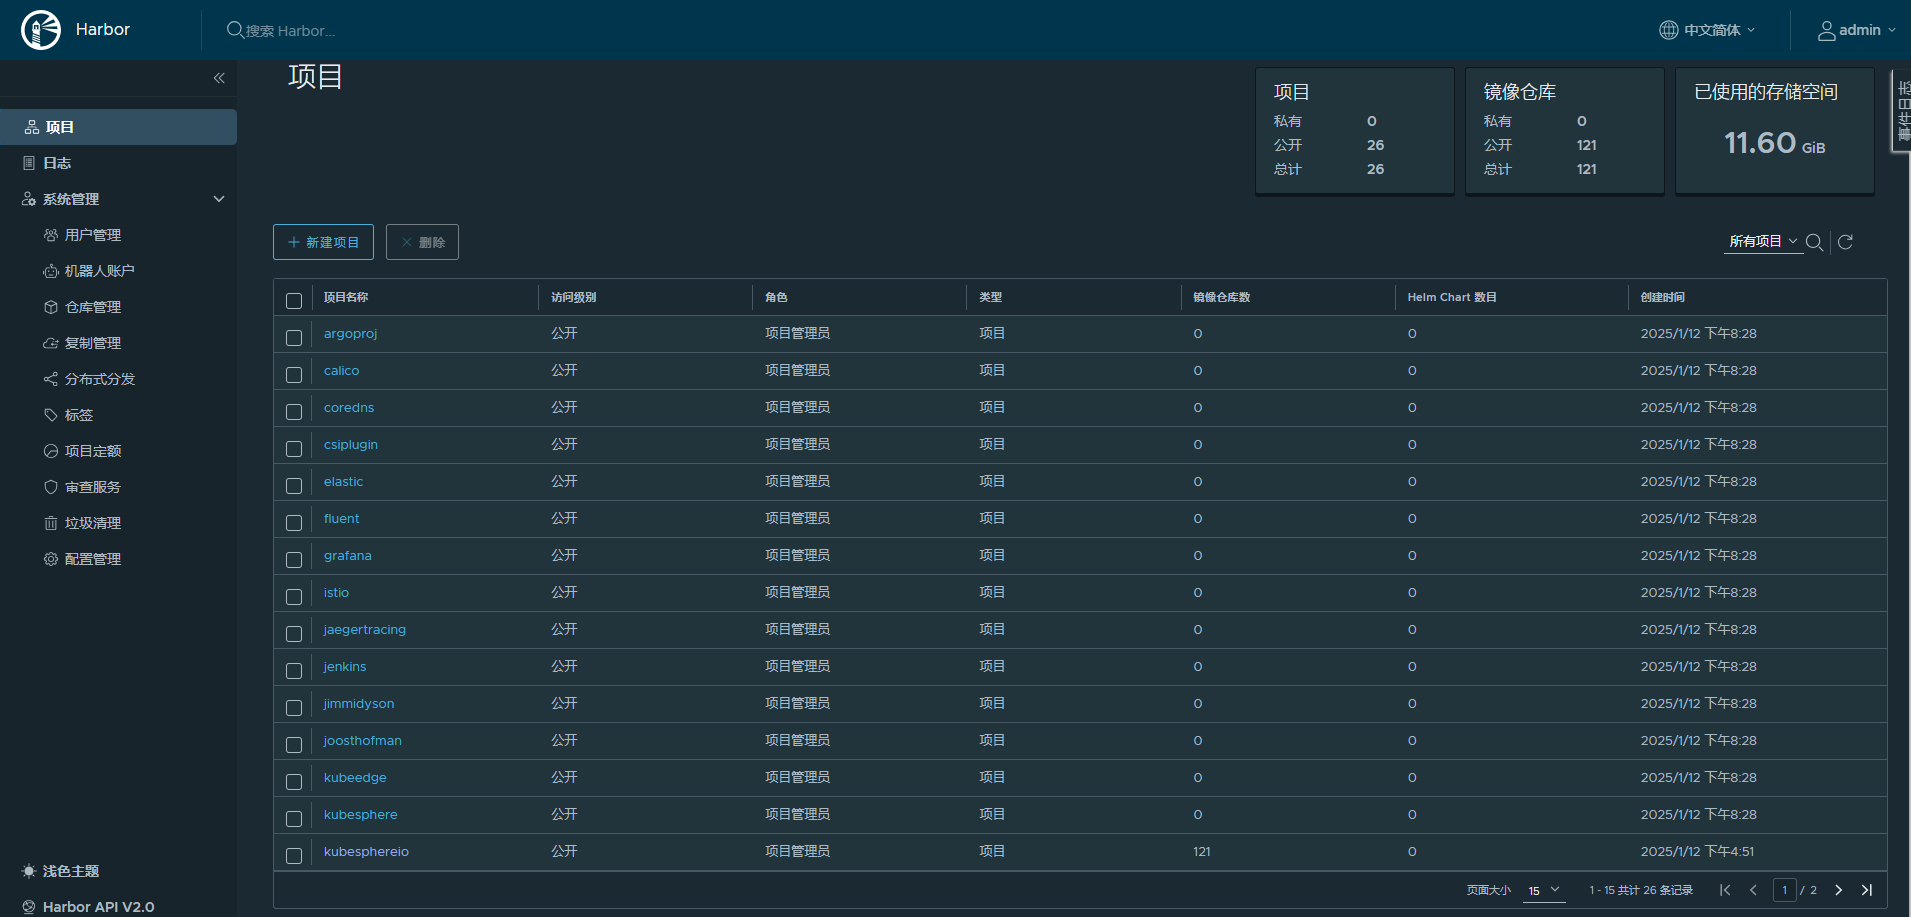The image size is (1911, 917).
Task: Open the fluent project
Action: (341, 519)
